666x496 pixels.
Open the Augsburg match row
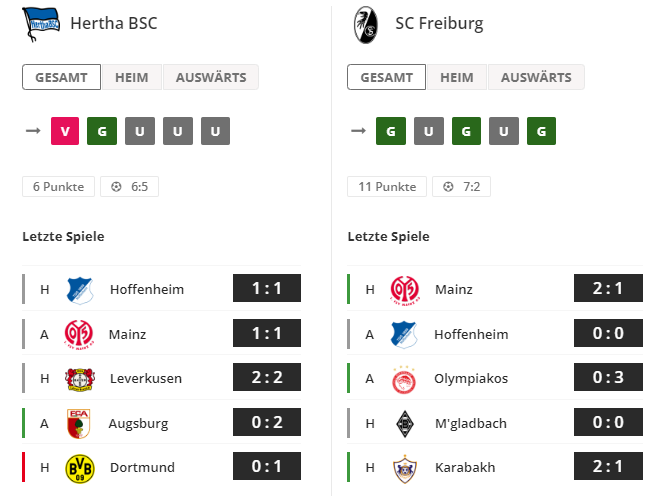[161, 423]
